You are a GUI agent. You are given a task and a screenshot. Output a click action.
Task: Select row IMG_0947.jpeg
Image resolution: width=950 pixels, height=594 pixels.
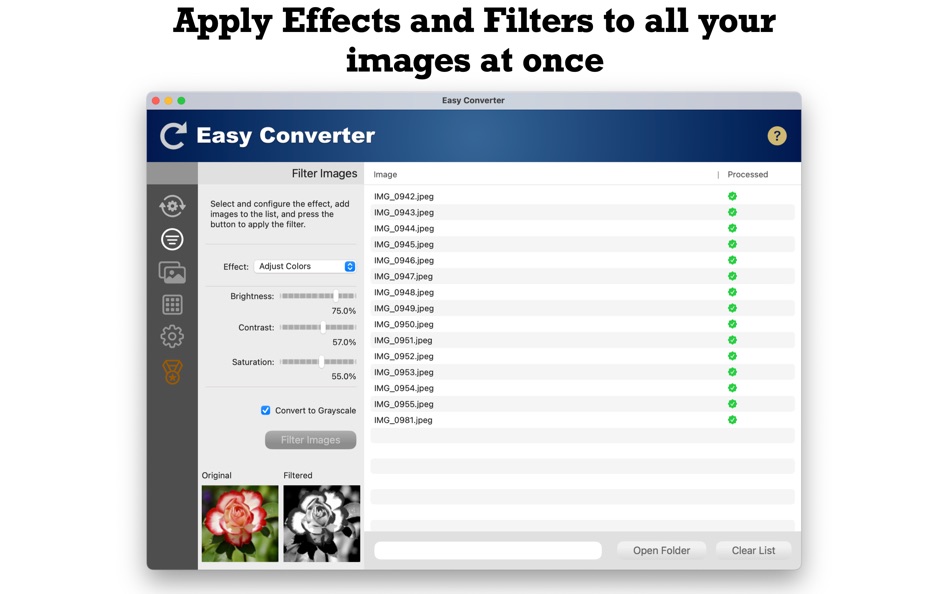coord(582,276)
